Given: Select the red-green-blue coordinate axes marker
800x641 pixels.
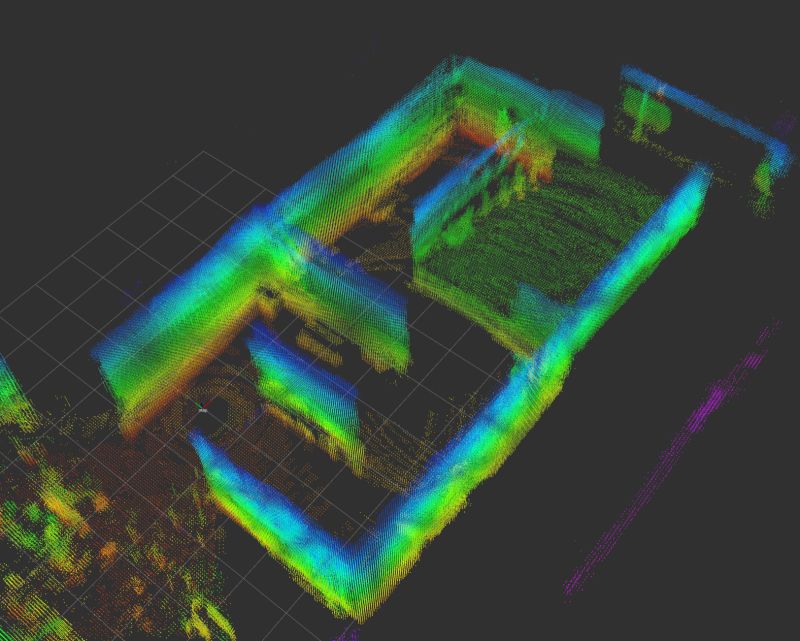Looking at the screenshot, I should [x=203, y=408].
